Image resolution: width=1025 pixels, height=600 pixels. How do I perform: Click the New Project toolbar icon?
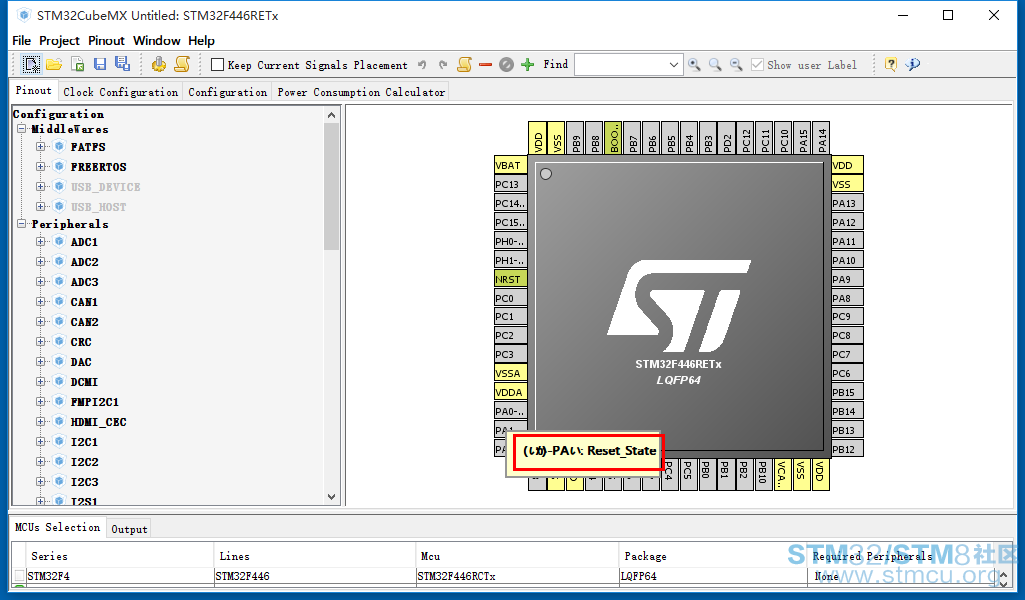pyautogui.click(x=31, y=64)
